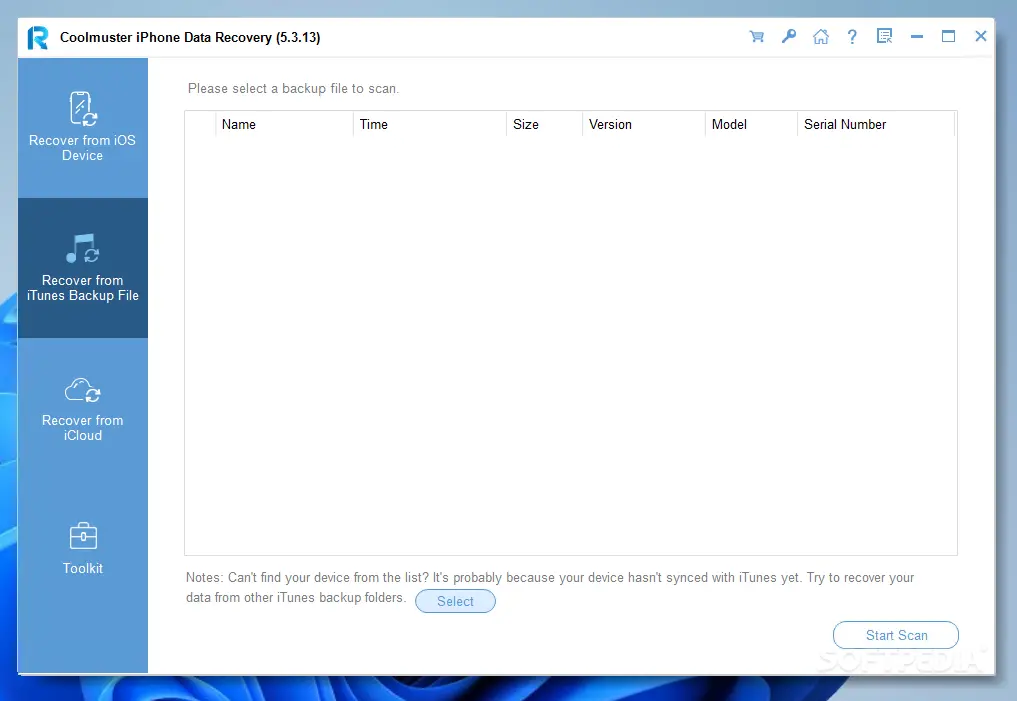1017x701 pixels.
Task: Sort by the Model column header
Action: [751, 125]
